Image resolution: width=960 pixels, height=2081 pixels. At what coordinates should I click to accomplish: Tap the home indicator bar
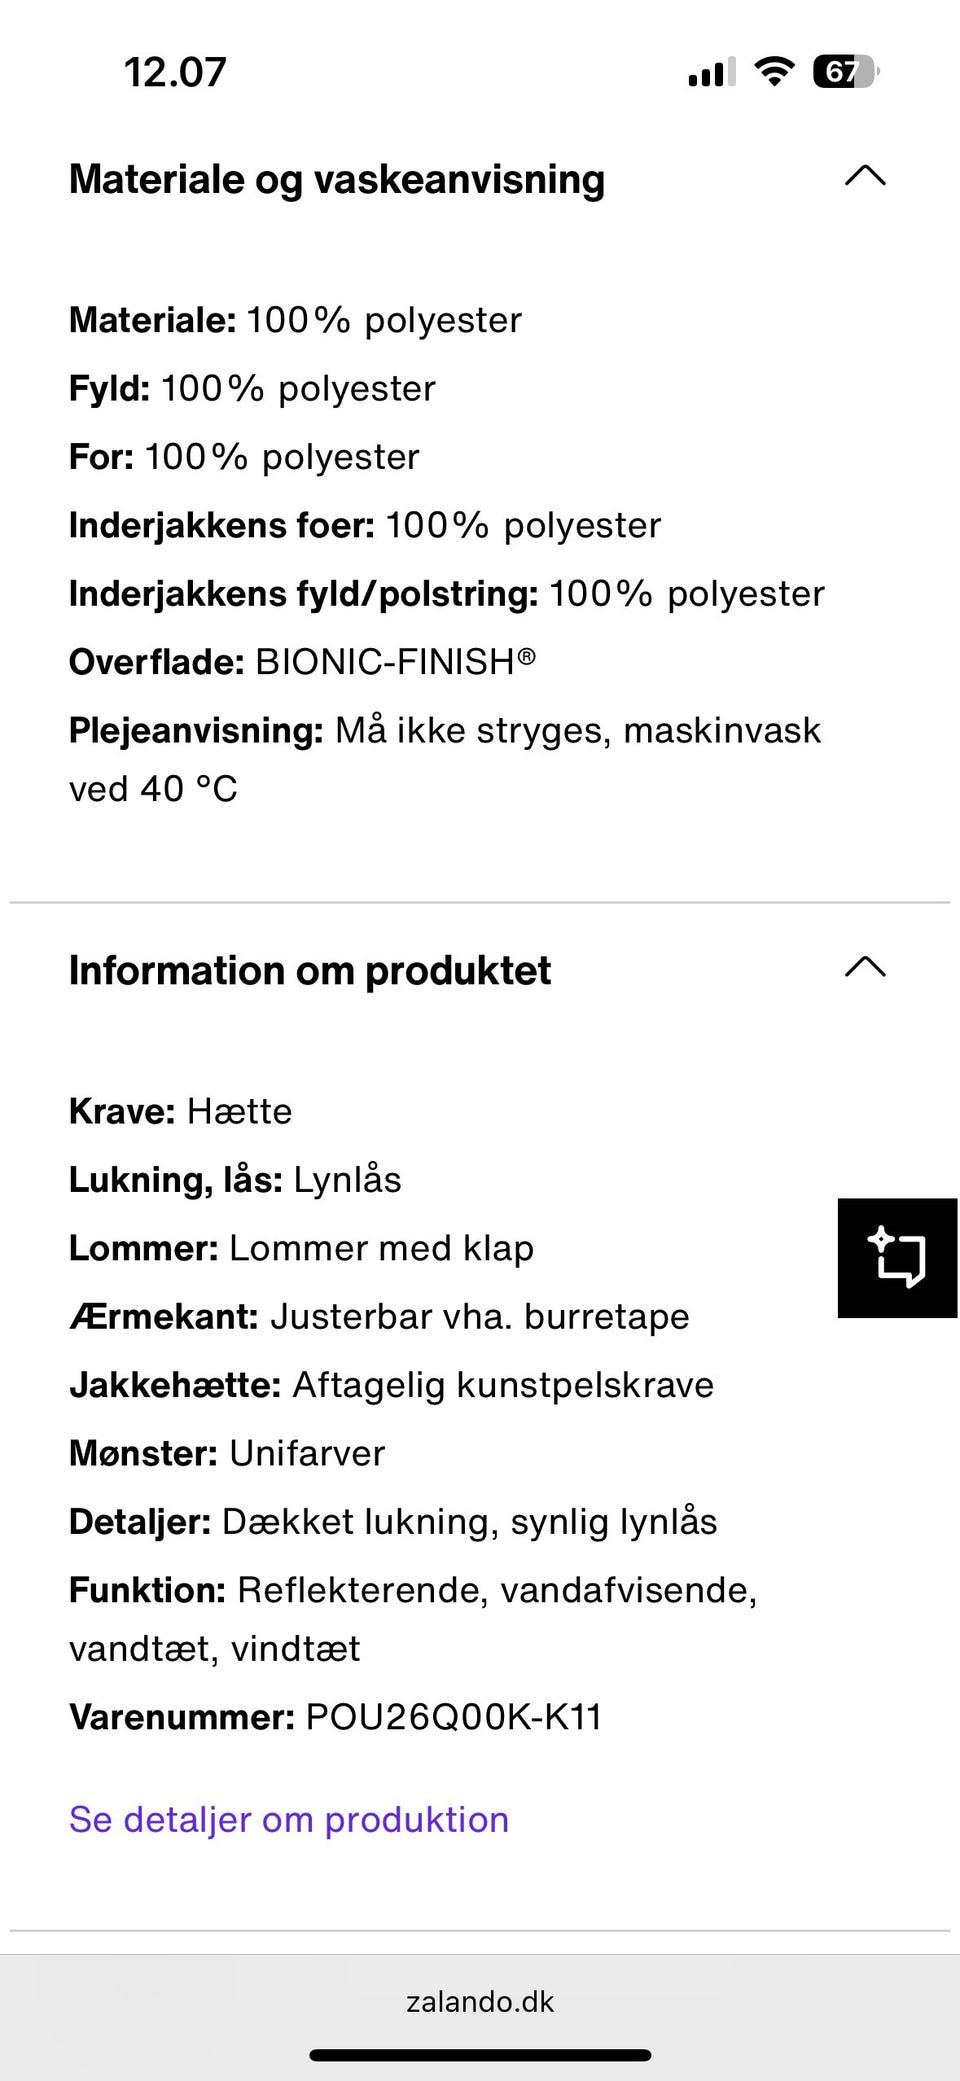(x=480, y=2055)
